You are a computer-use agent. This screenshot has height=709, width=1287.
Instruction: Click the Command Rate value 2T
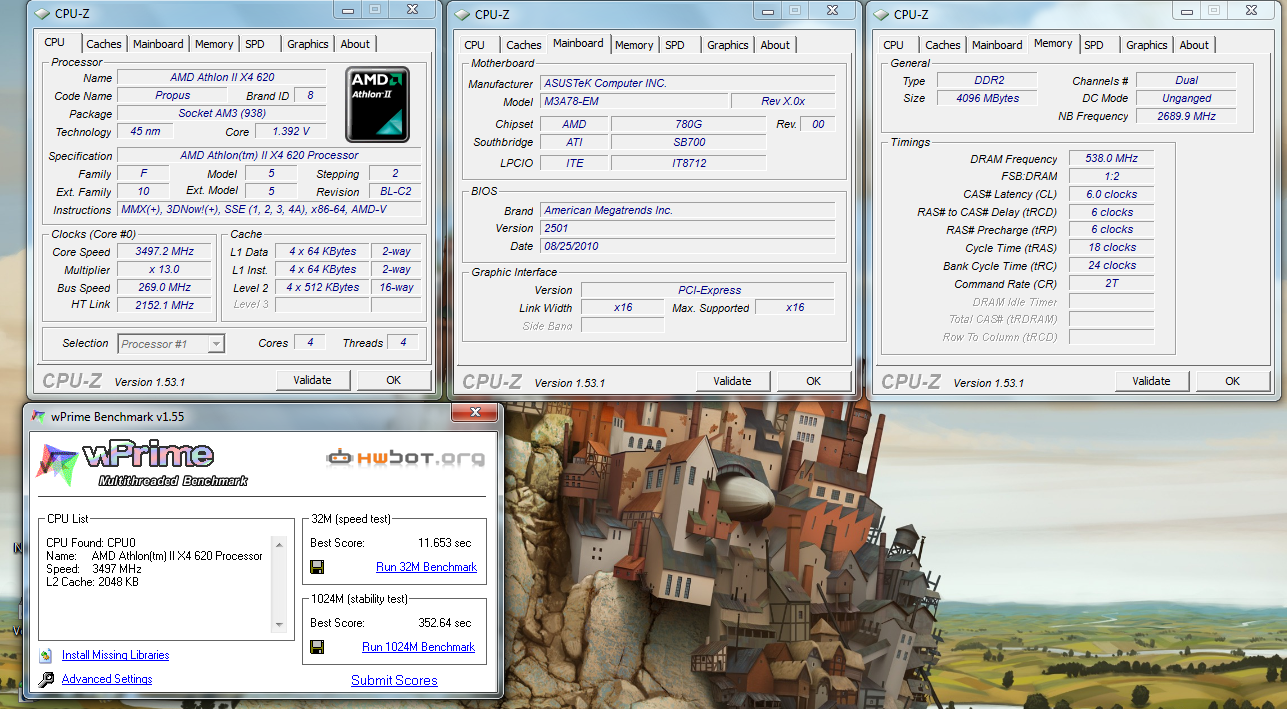click(1110, 284)
